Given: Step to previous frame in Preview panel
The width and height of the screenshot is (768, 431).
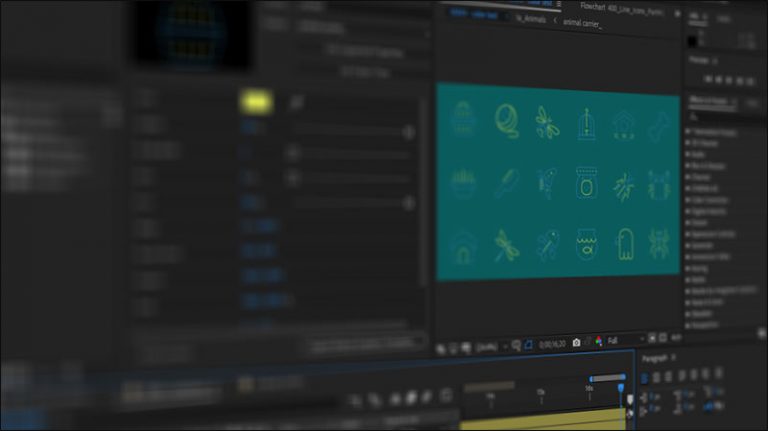Looking at the screenshot, I should tap(719, 79).
